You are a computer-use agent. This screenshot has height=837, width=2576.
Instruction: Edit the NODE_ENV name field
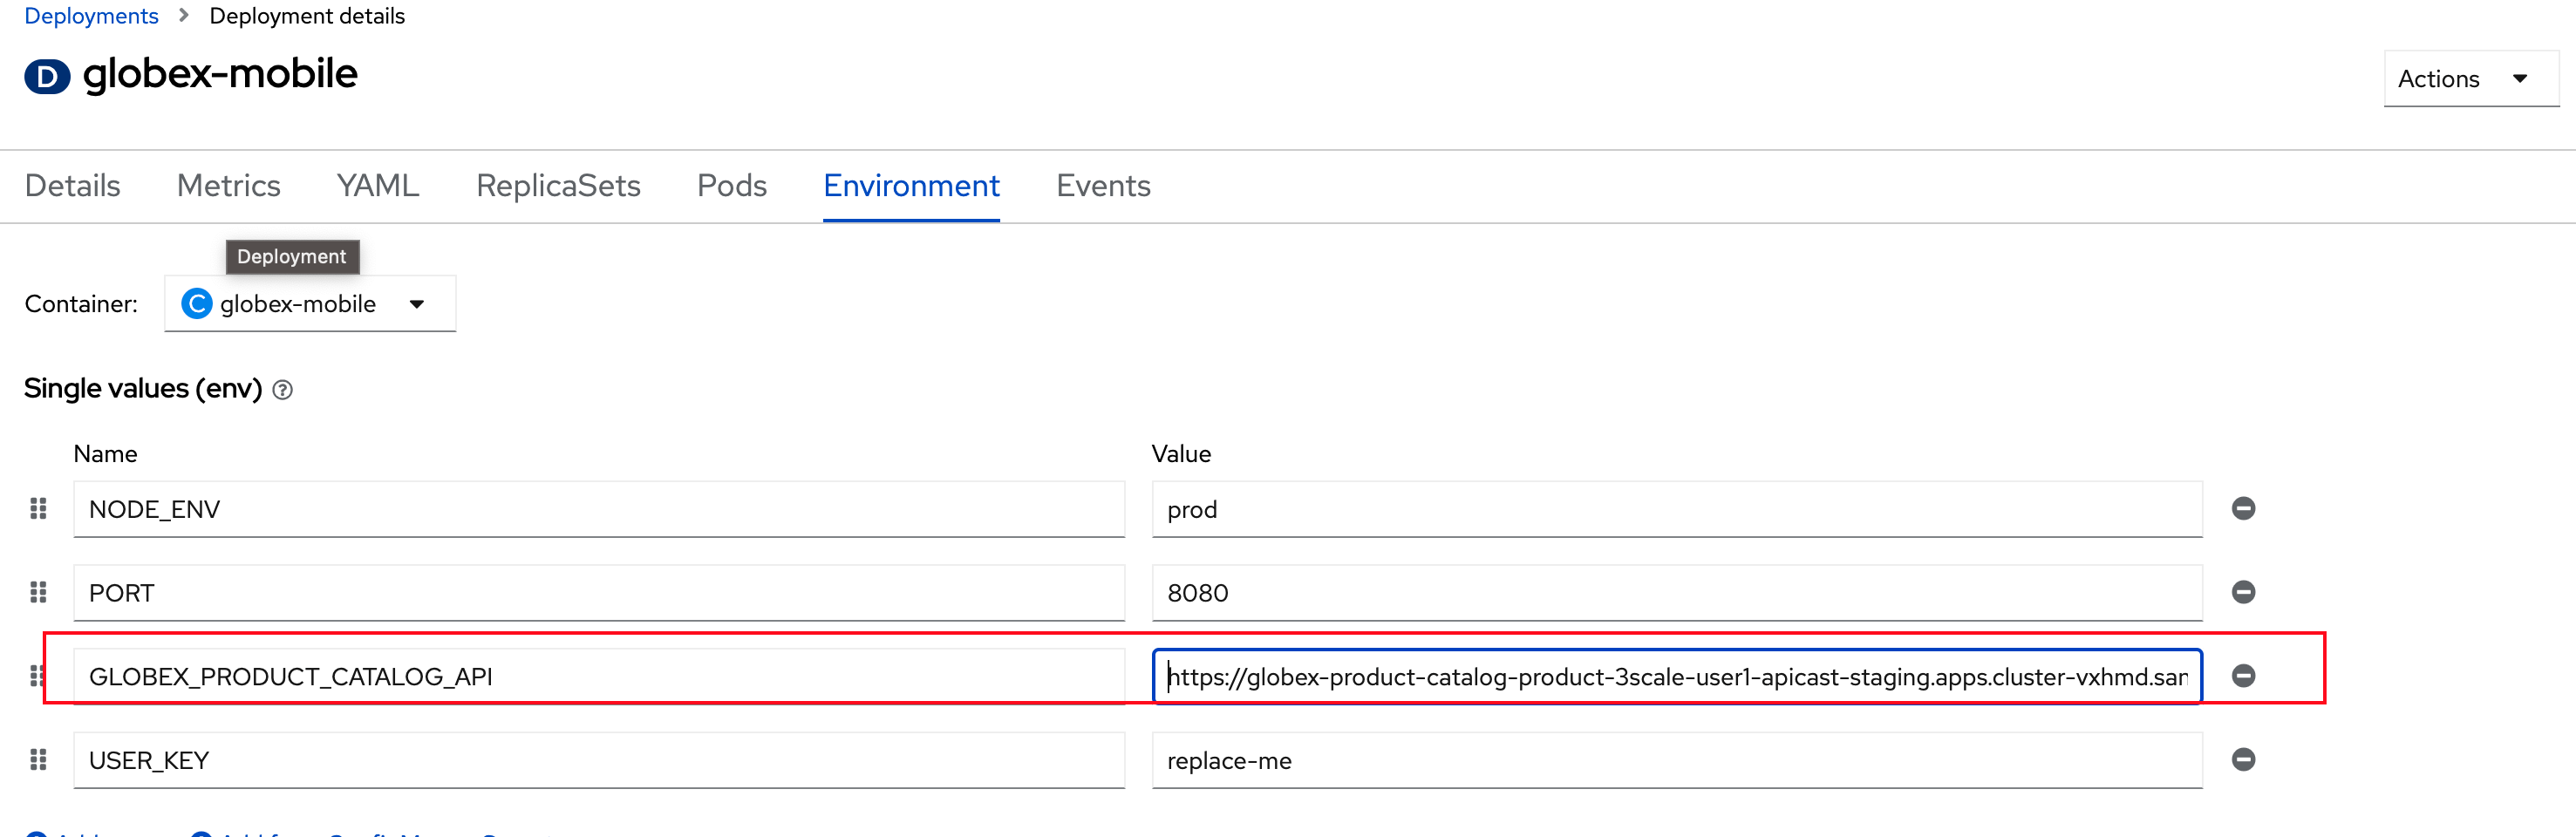[x=599, y=509]
